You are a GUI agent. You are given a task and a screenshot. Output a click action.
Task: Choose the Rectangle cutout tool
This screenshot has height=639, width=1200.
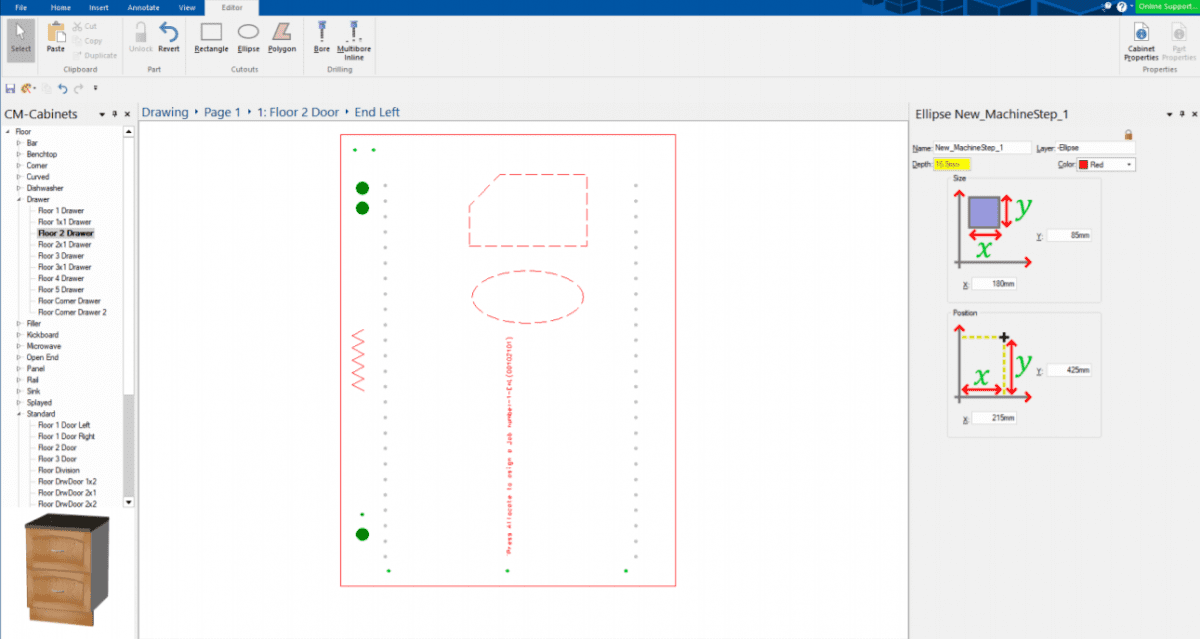click(211, 37)
